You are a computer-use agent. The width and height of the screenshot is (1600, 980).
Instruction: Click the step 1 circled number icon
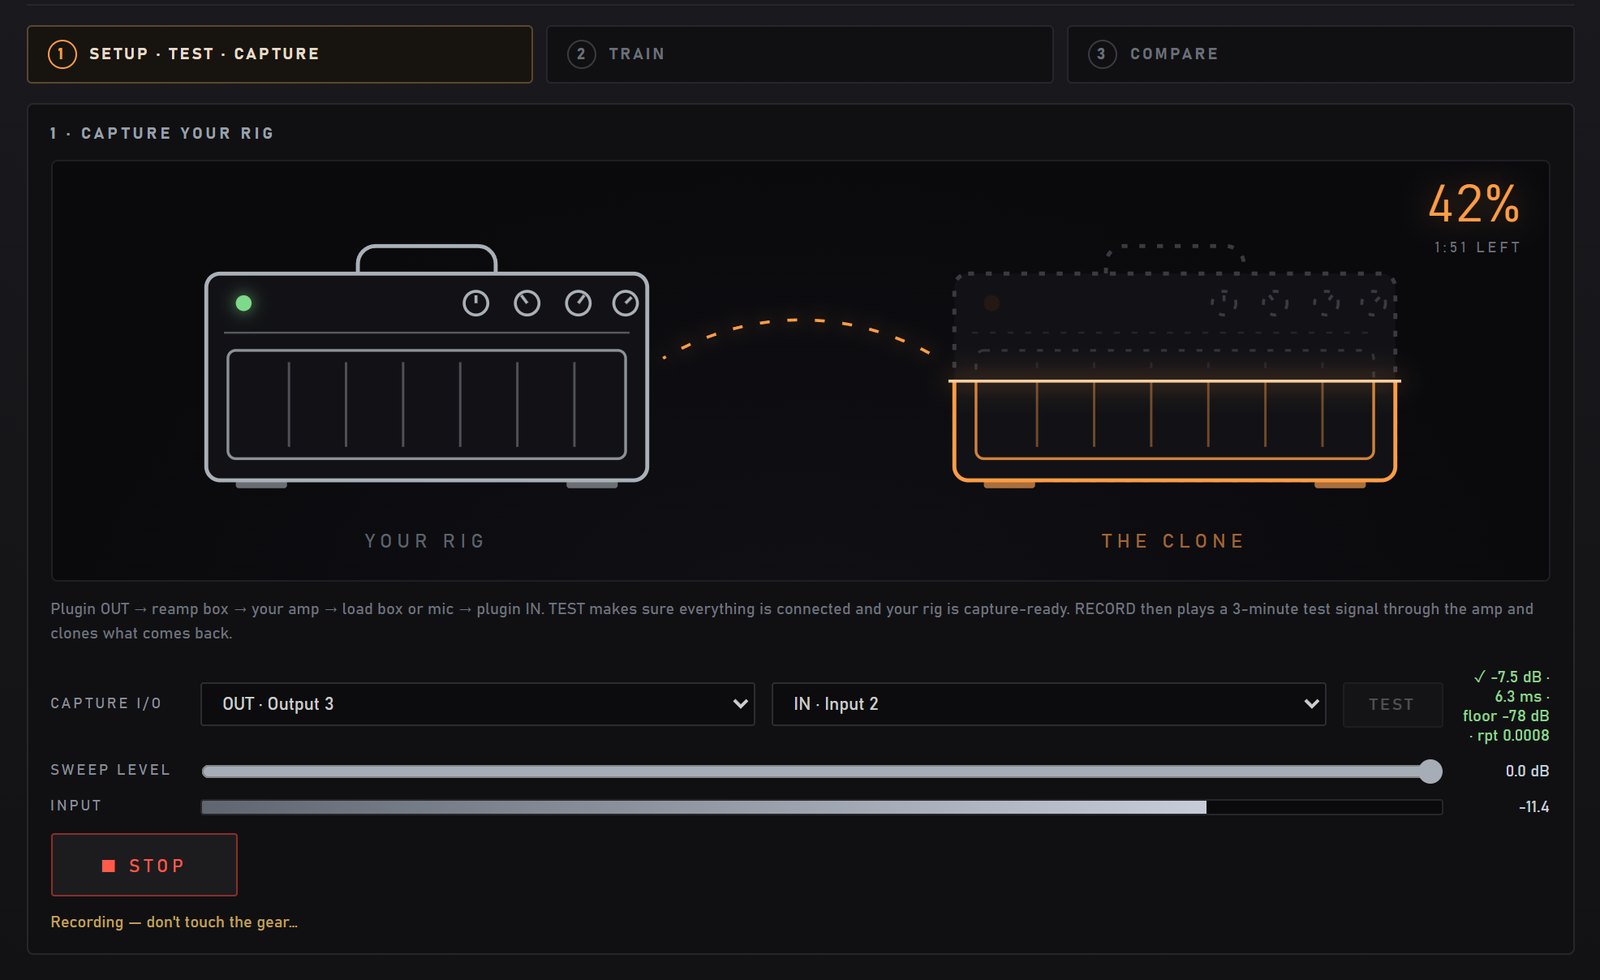pyautogui.click(x=62, y=54)
